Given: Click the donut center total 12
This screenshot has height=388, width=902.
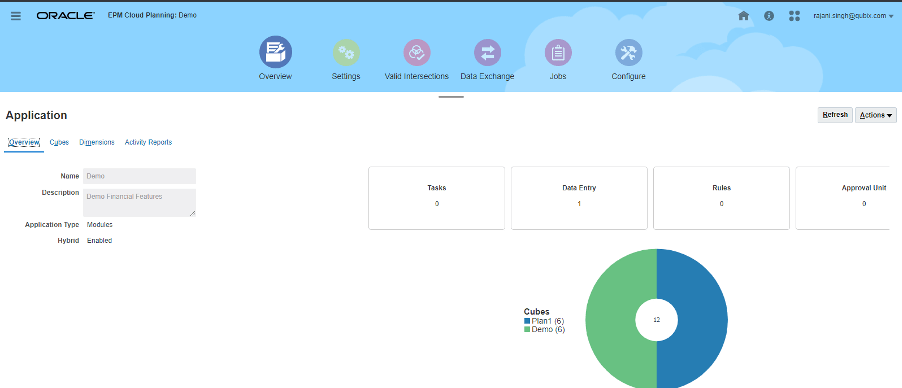Looking at the screenshot, I should (x=656, y=319).
